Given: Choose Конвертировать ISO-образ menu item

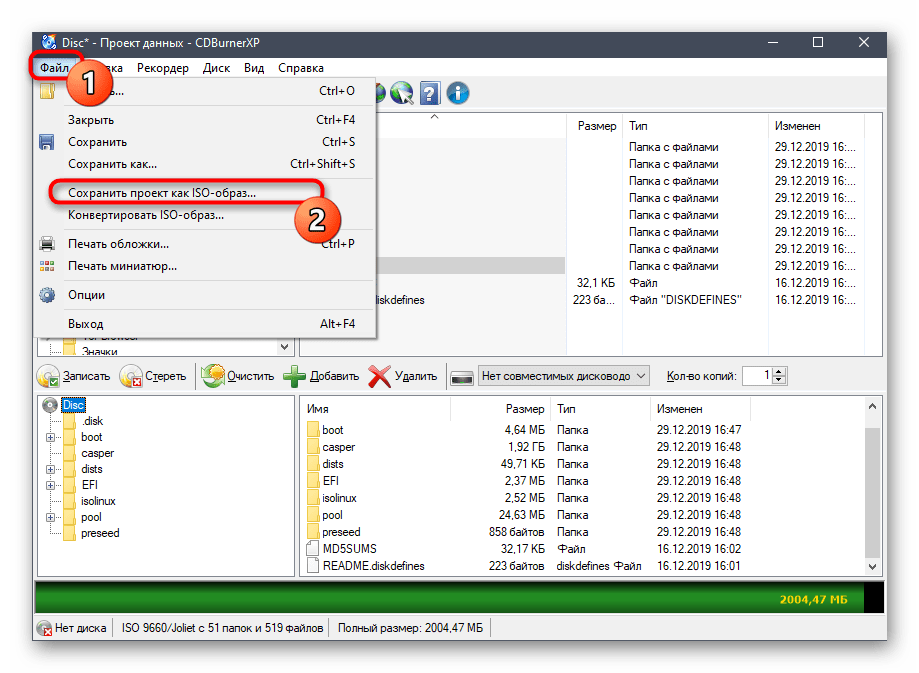Looking at the screenshot, I should tap(146, 215).
